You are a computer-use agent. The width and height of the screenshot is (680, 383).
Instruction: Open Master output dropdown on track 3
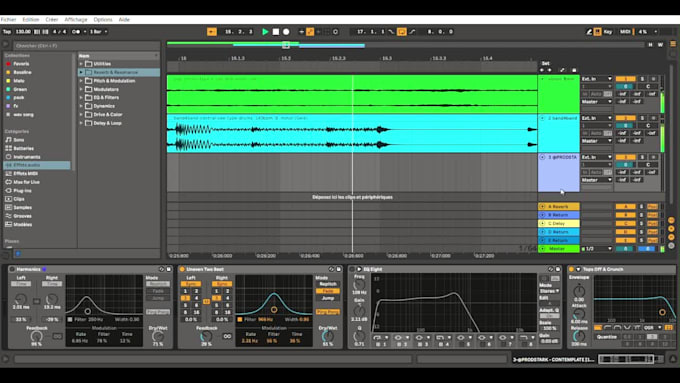pyautogui.click(x=597, y=180)
